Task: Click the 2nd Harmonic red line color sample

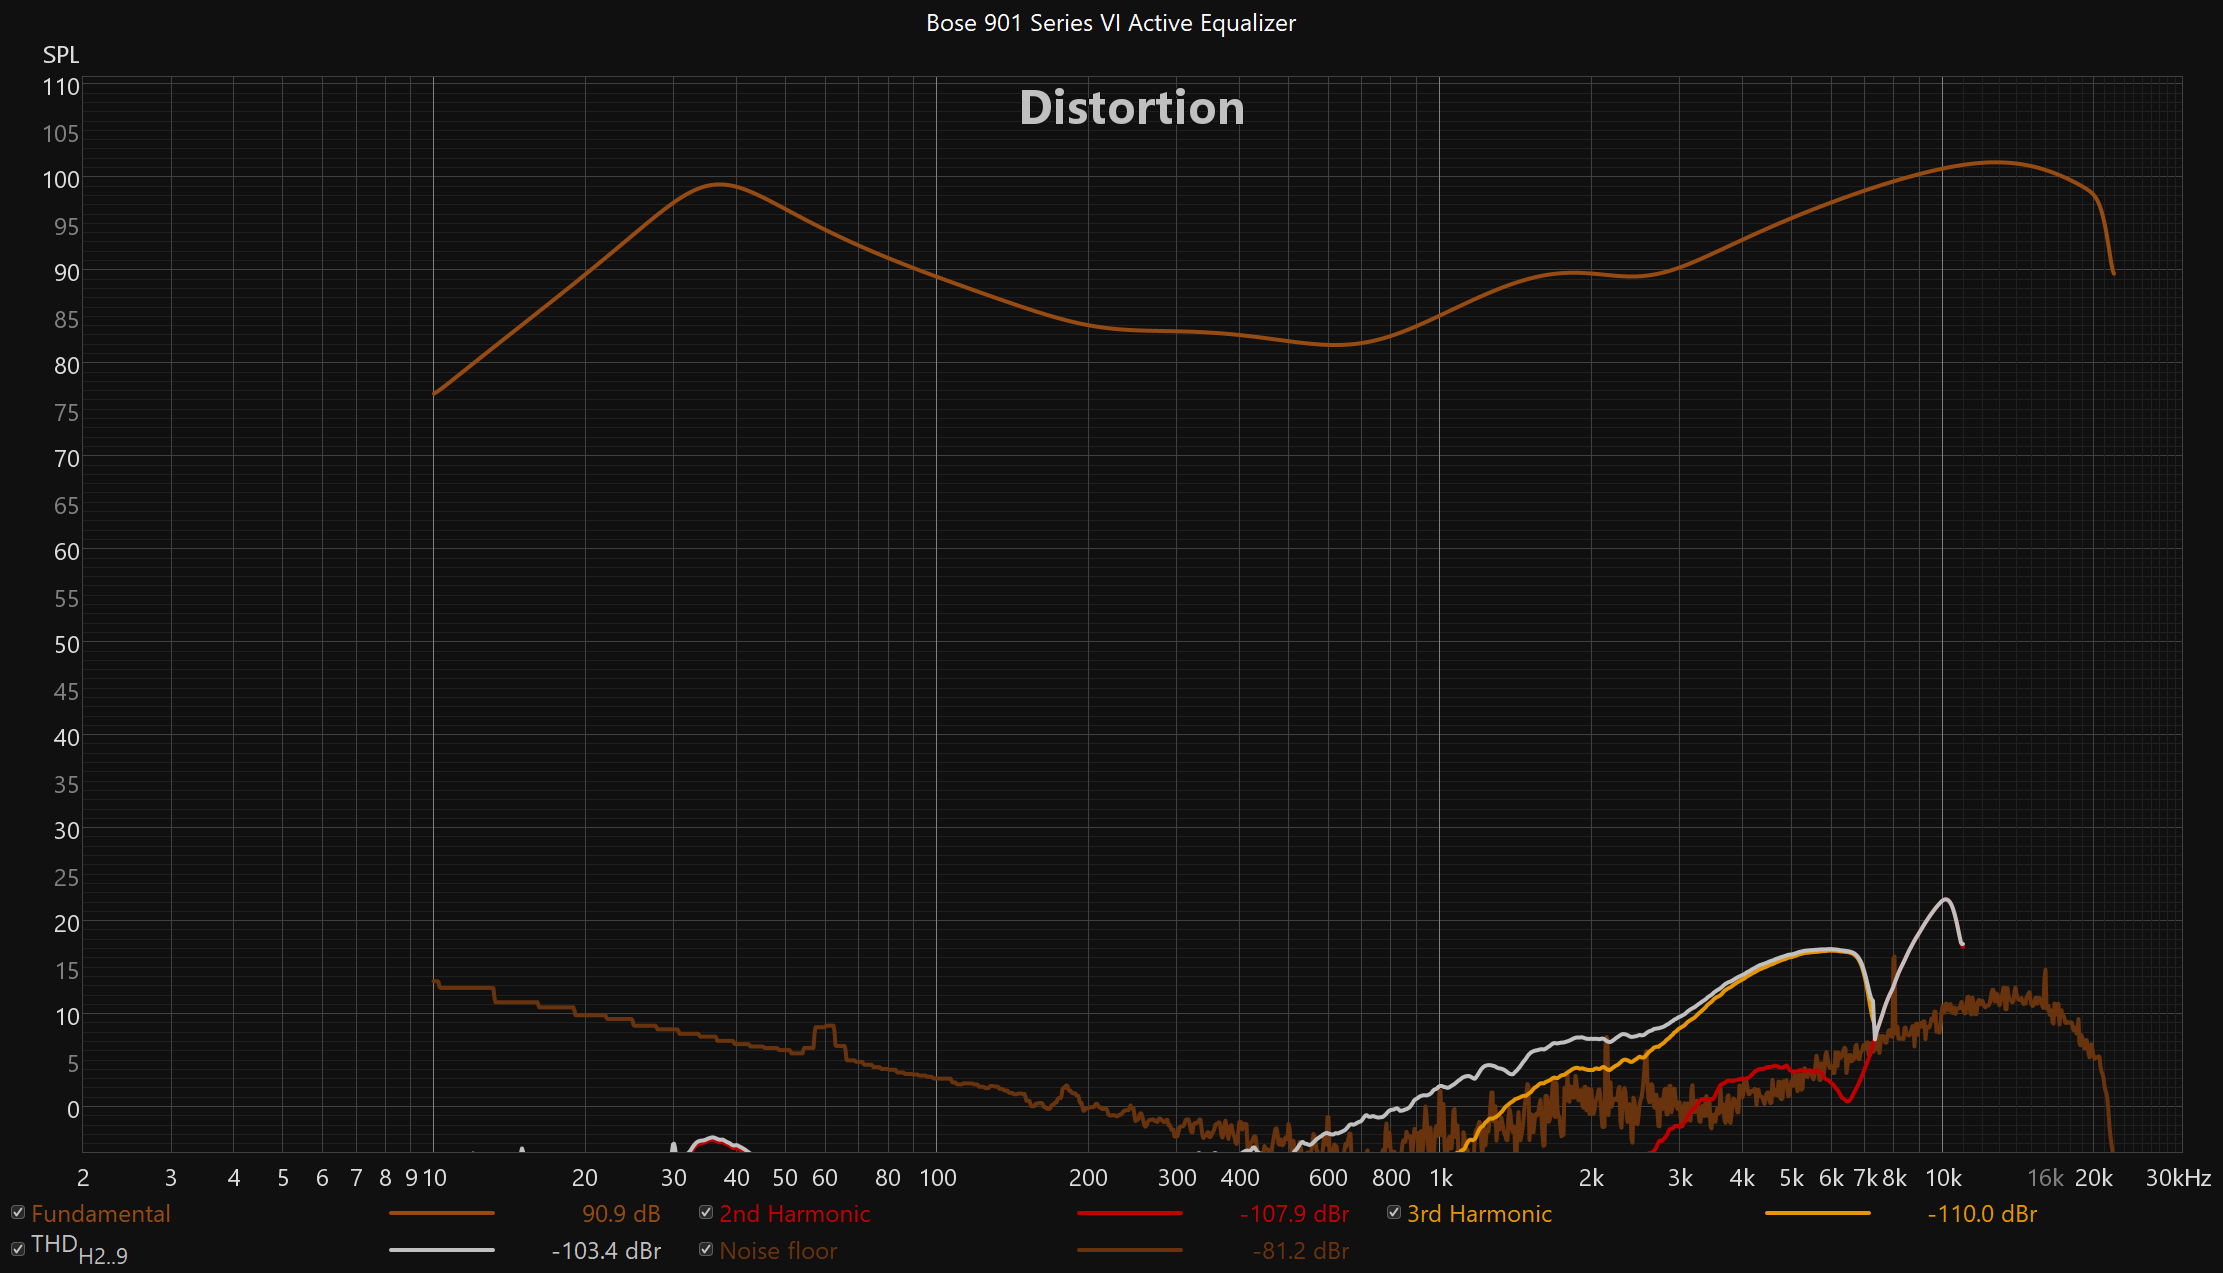Action: 1130,1213
